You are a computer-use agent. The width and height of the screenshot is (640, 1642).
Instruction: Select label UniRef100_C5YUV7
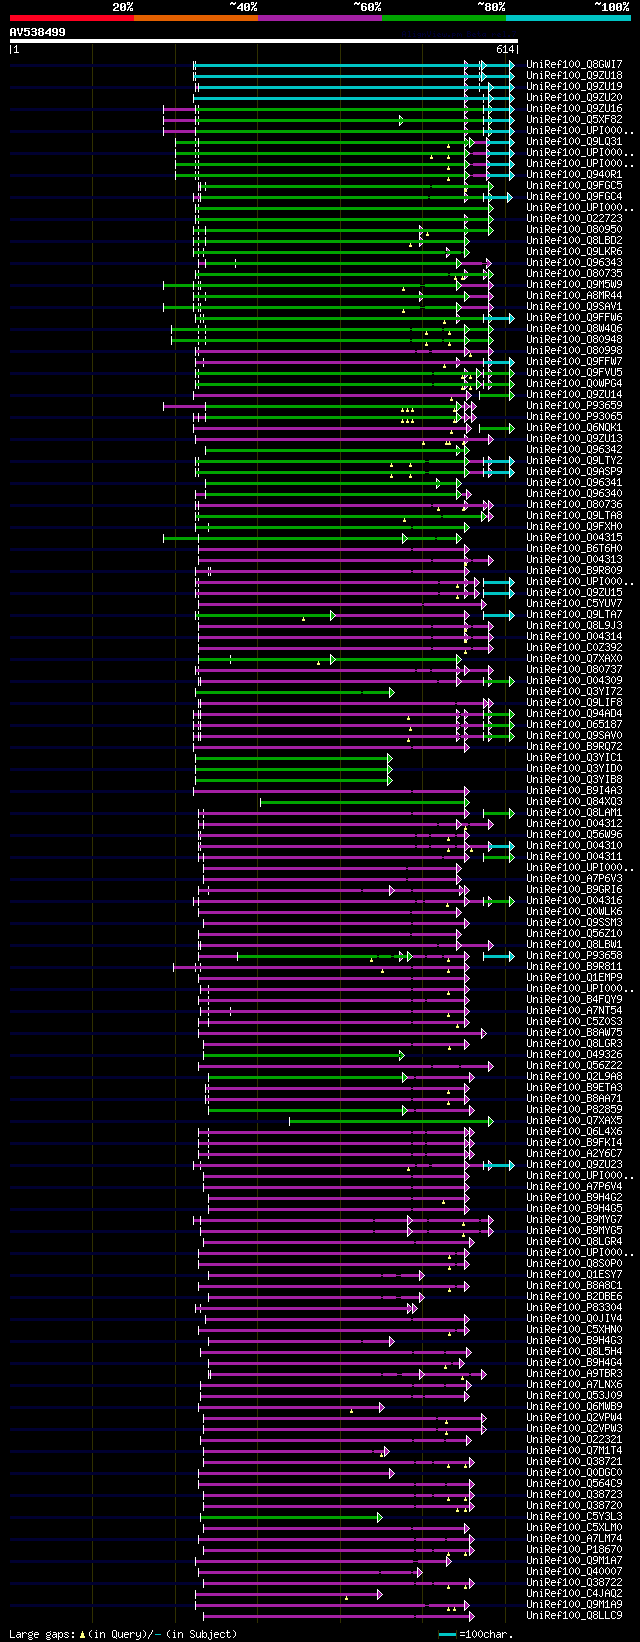point(574,603)
